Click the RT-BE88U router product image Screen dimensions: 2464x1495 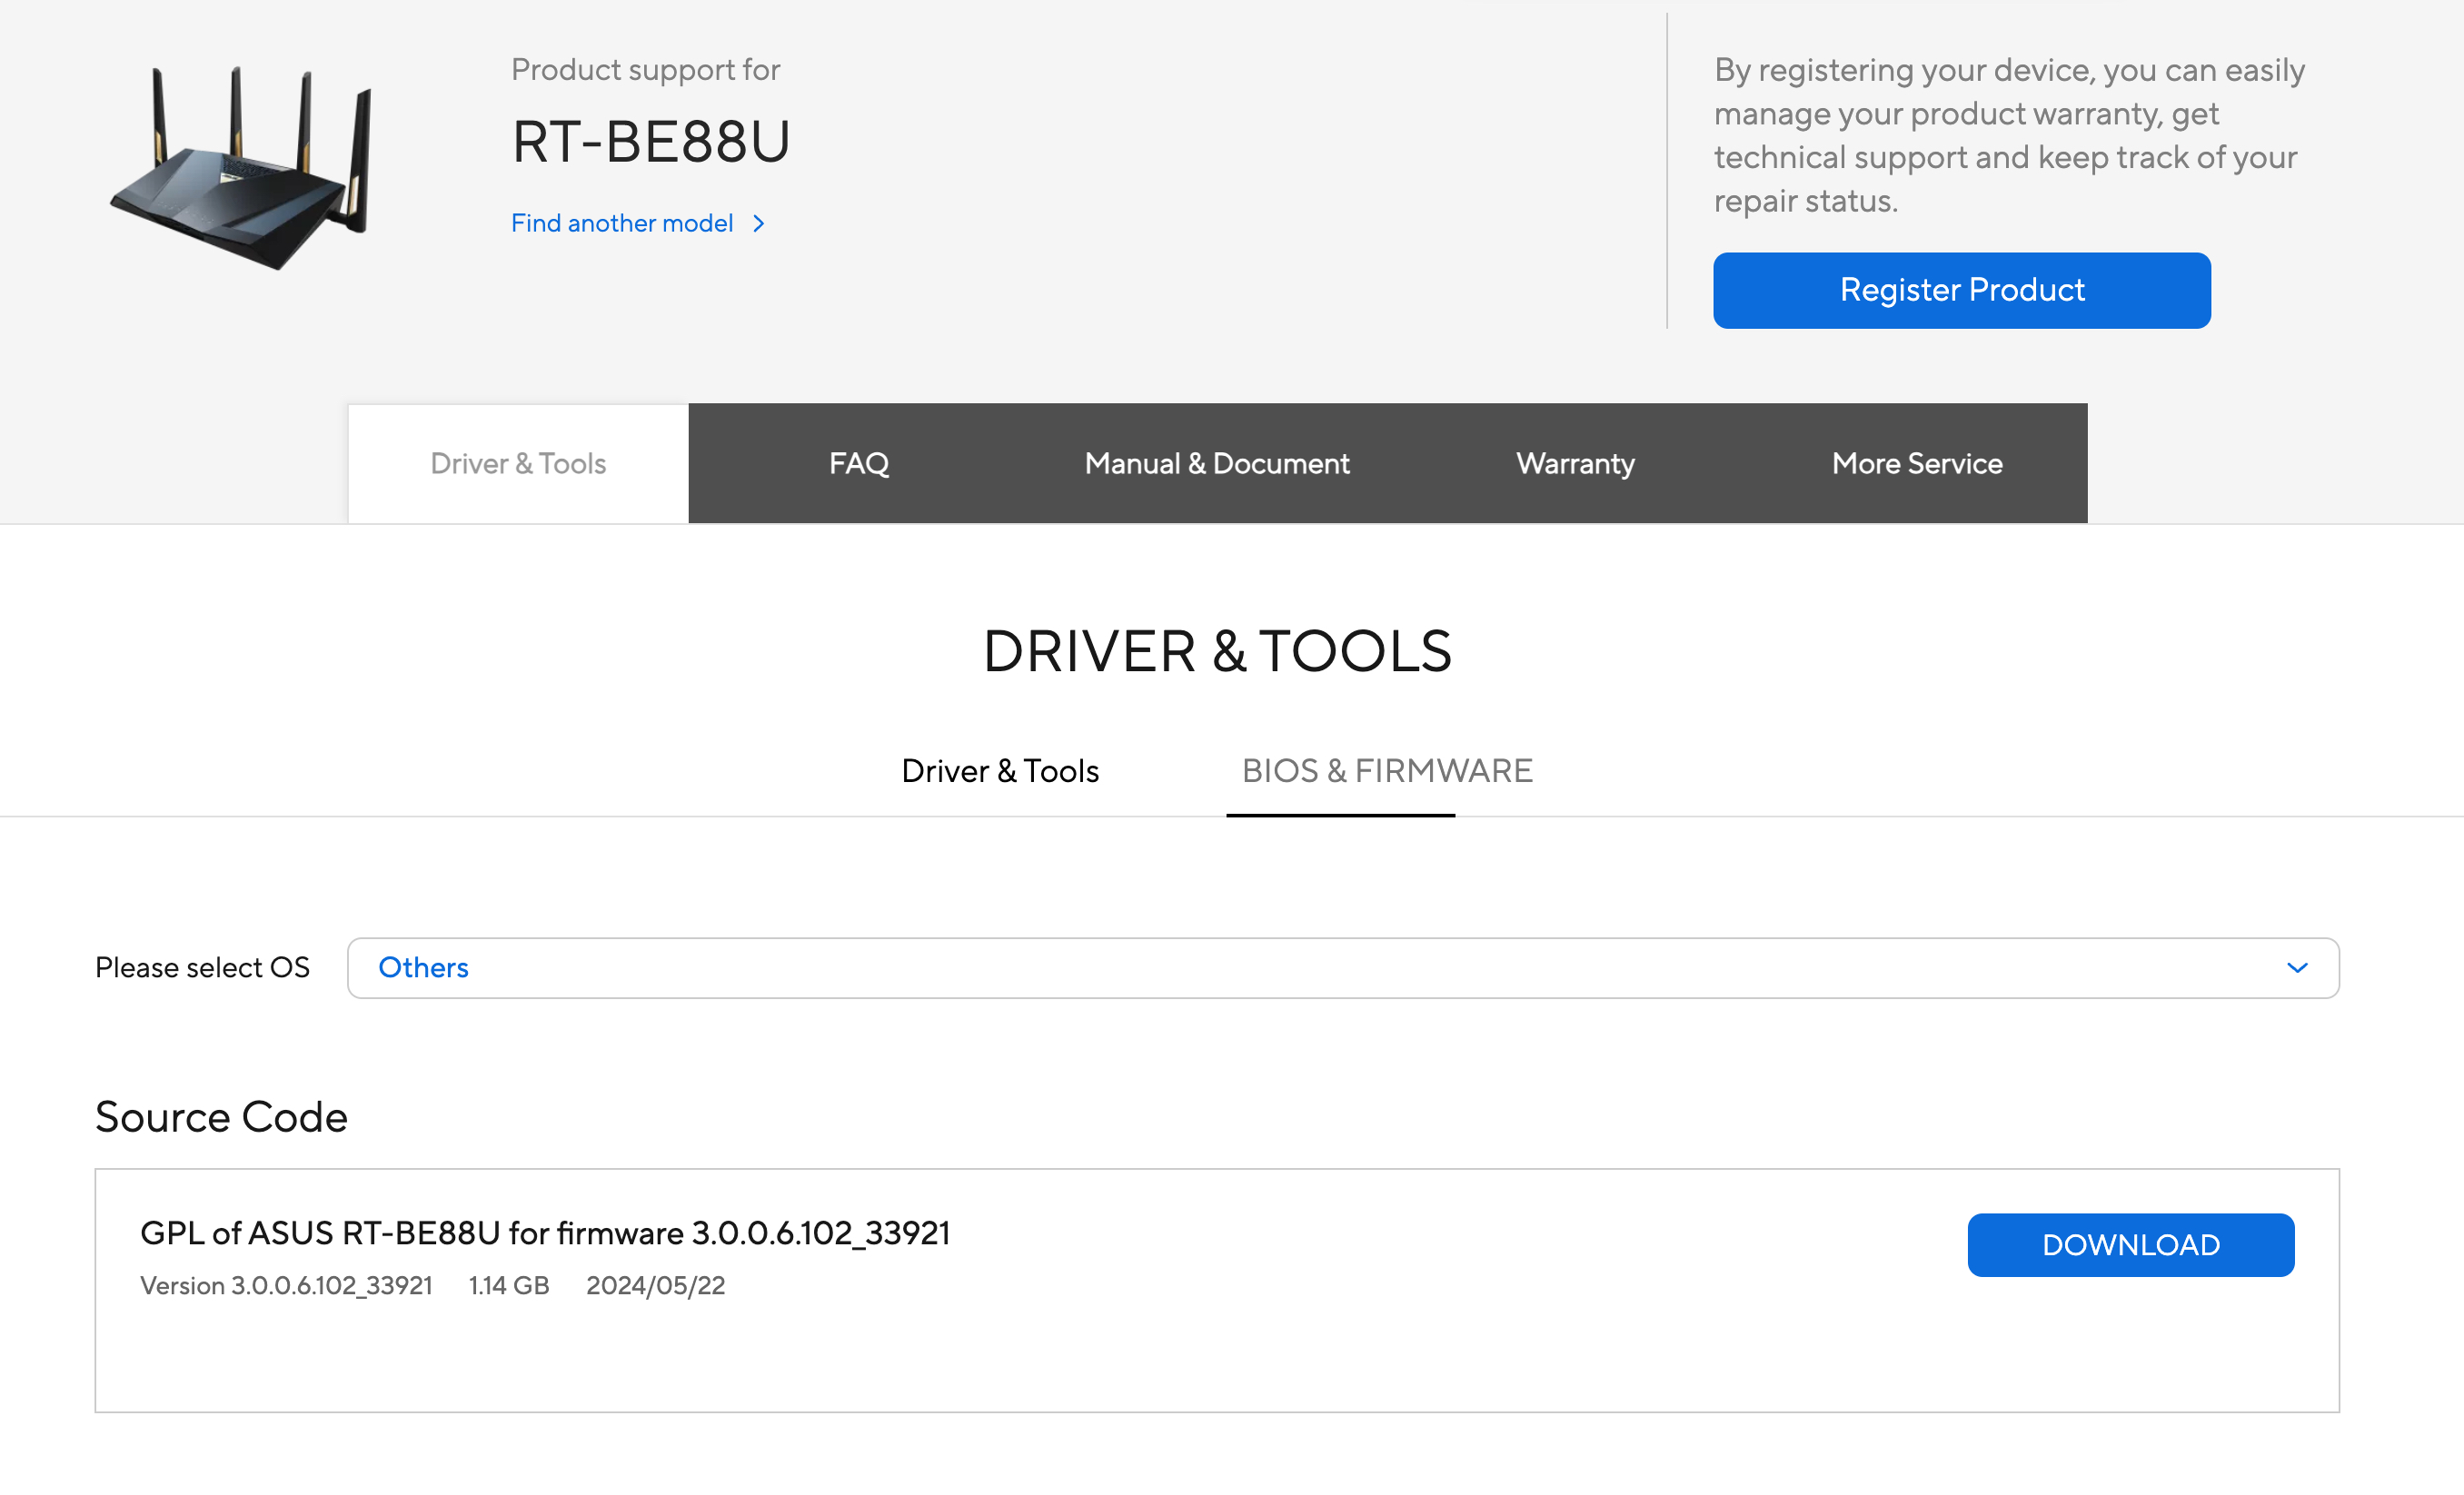(240, 166)
